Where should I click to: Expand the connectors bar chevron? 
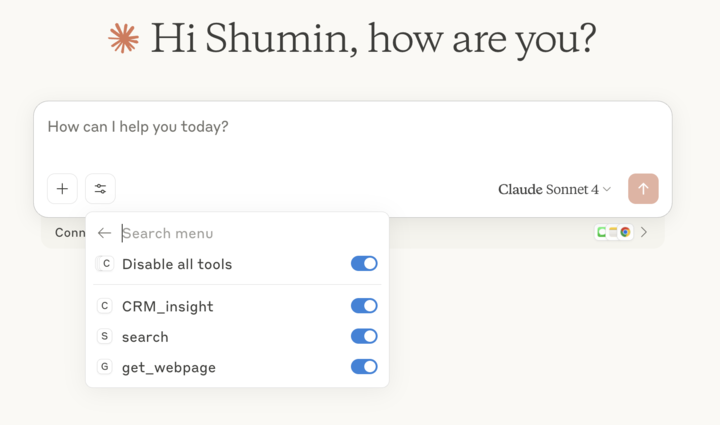tap(644, 232)
